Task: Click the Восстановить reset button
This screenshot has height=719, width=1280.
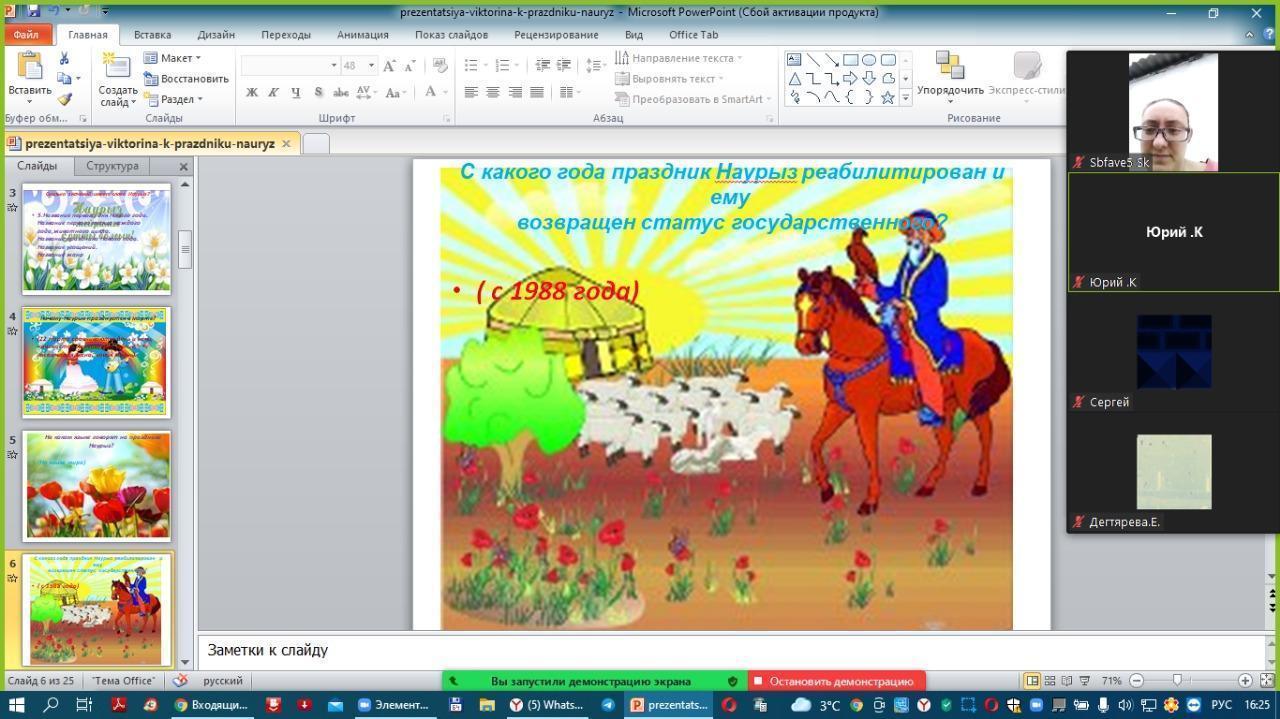Action: (187, 78)
